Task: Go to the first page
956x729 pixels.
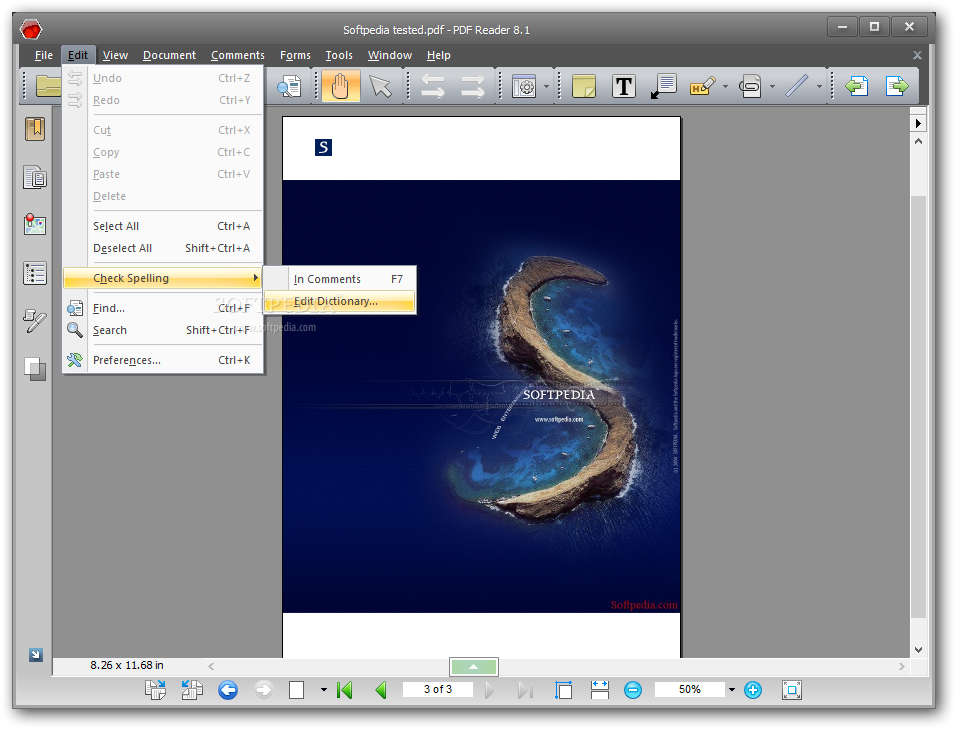Action: (x=344, y=690)
